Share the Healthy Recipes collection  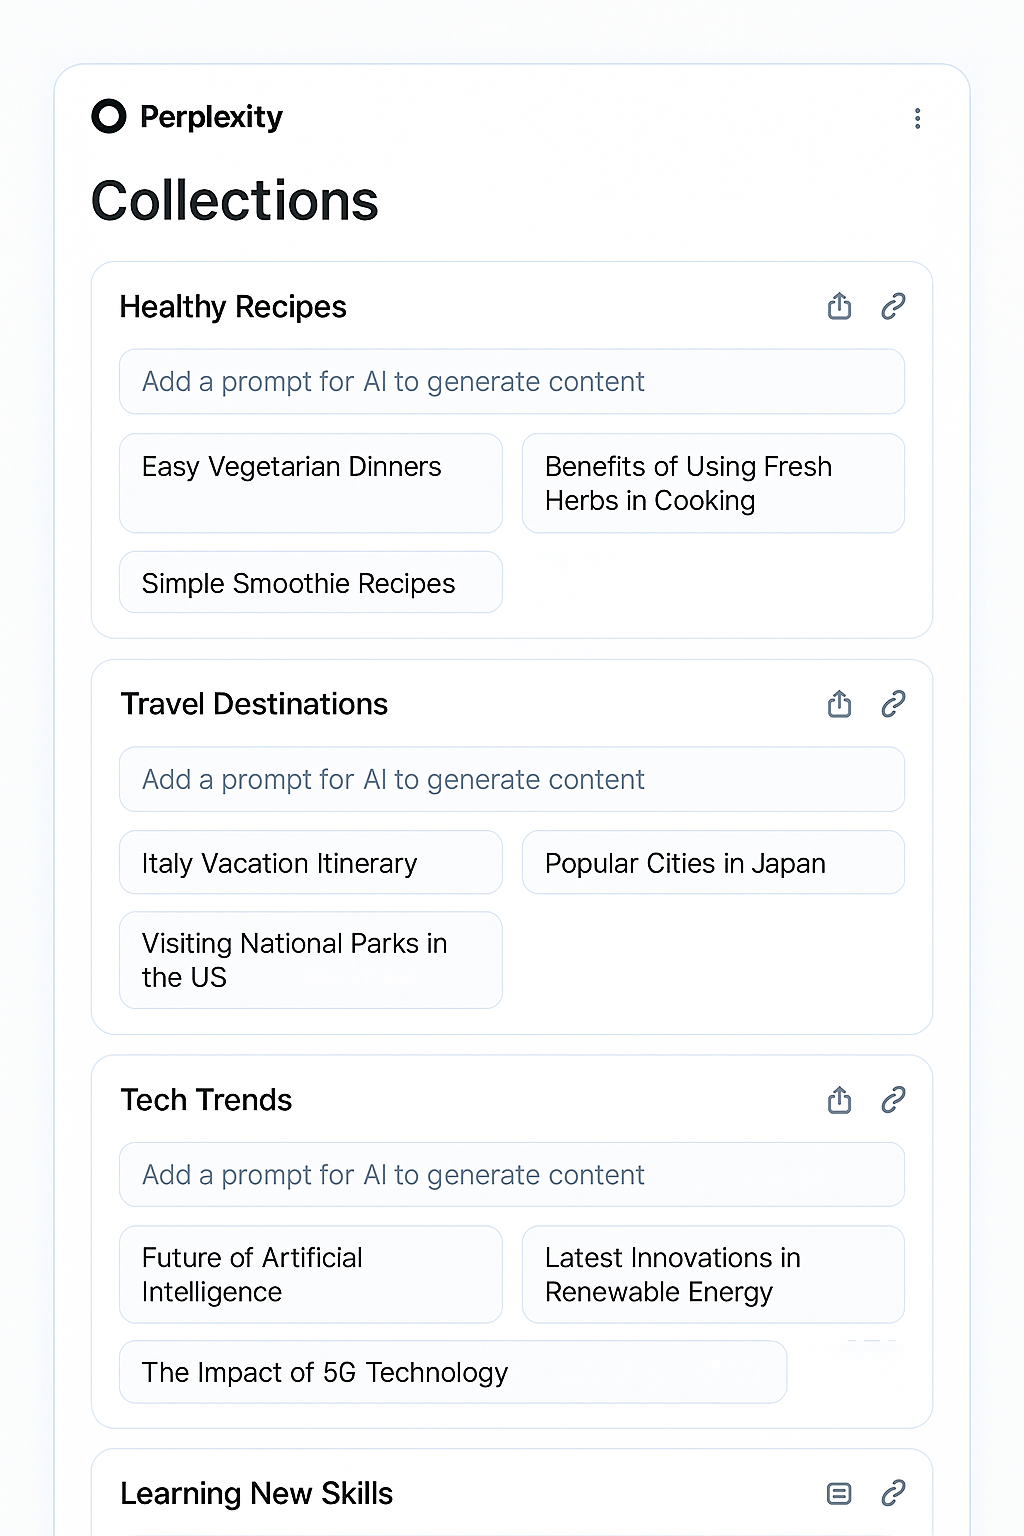coord(840,306)
